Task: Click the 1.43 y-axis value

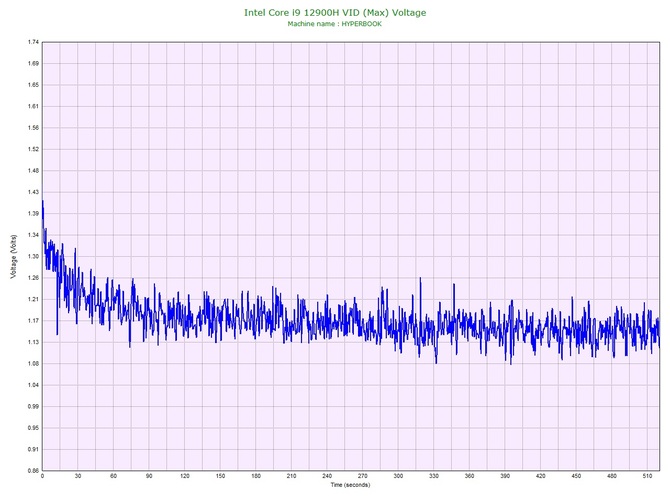Action: [33, 192]
